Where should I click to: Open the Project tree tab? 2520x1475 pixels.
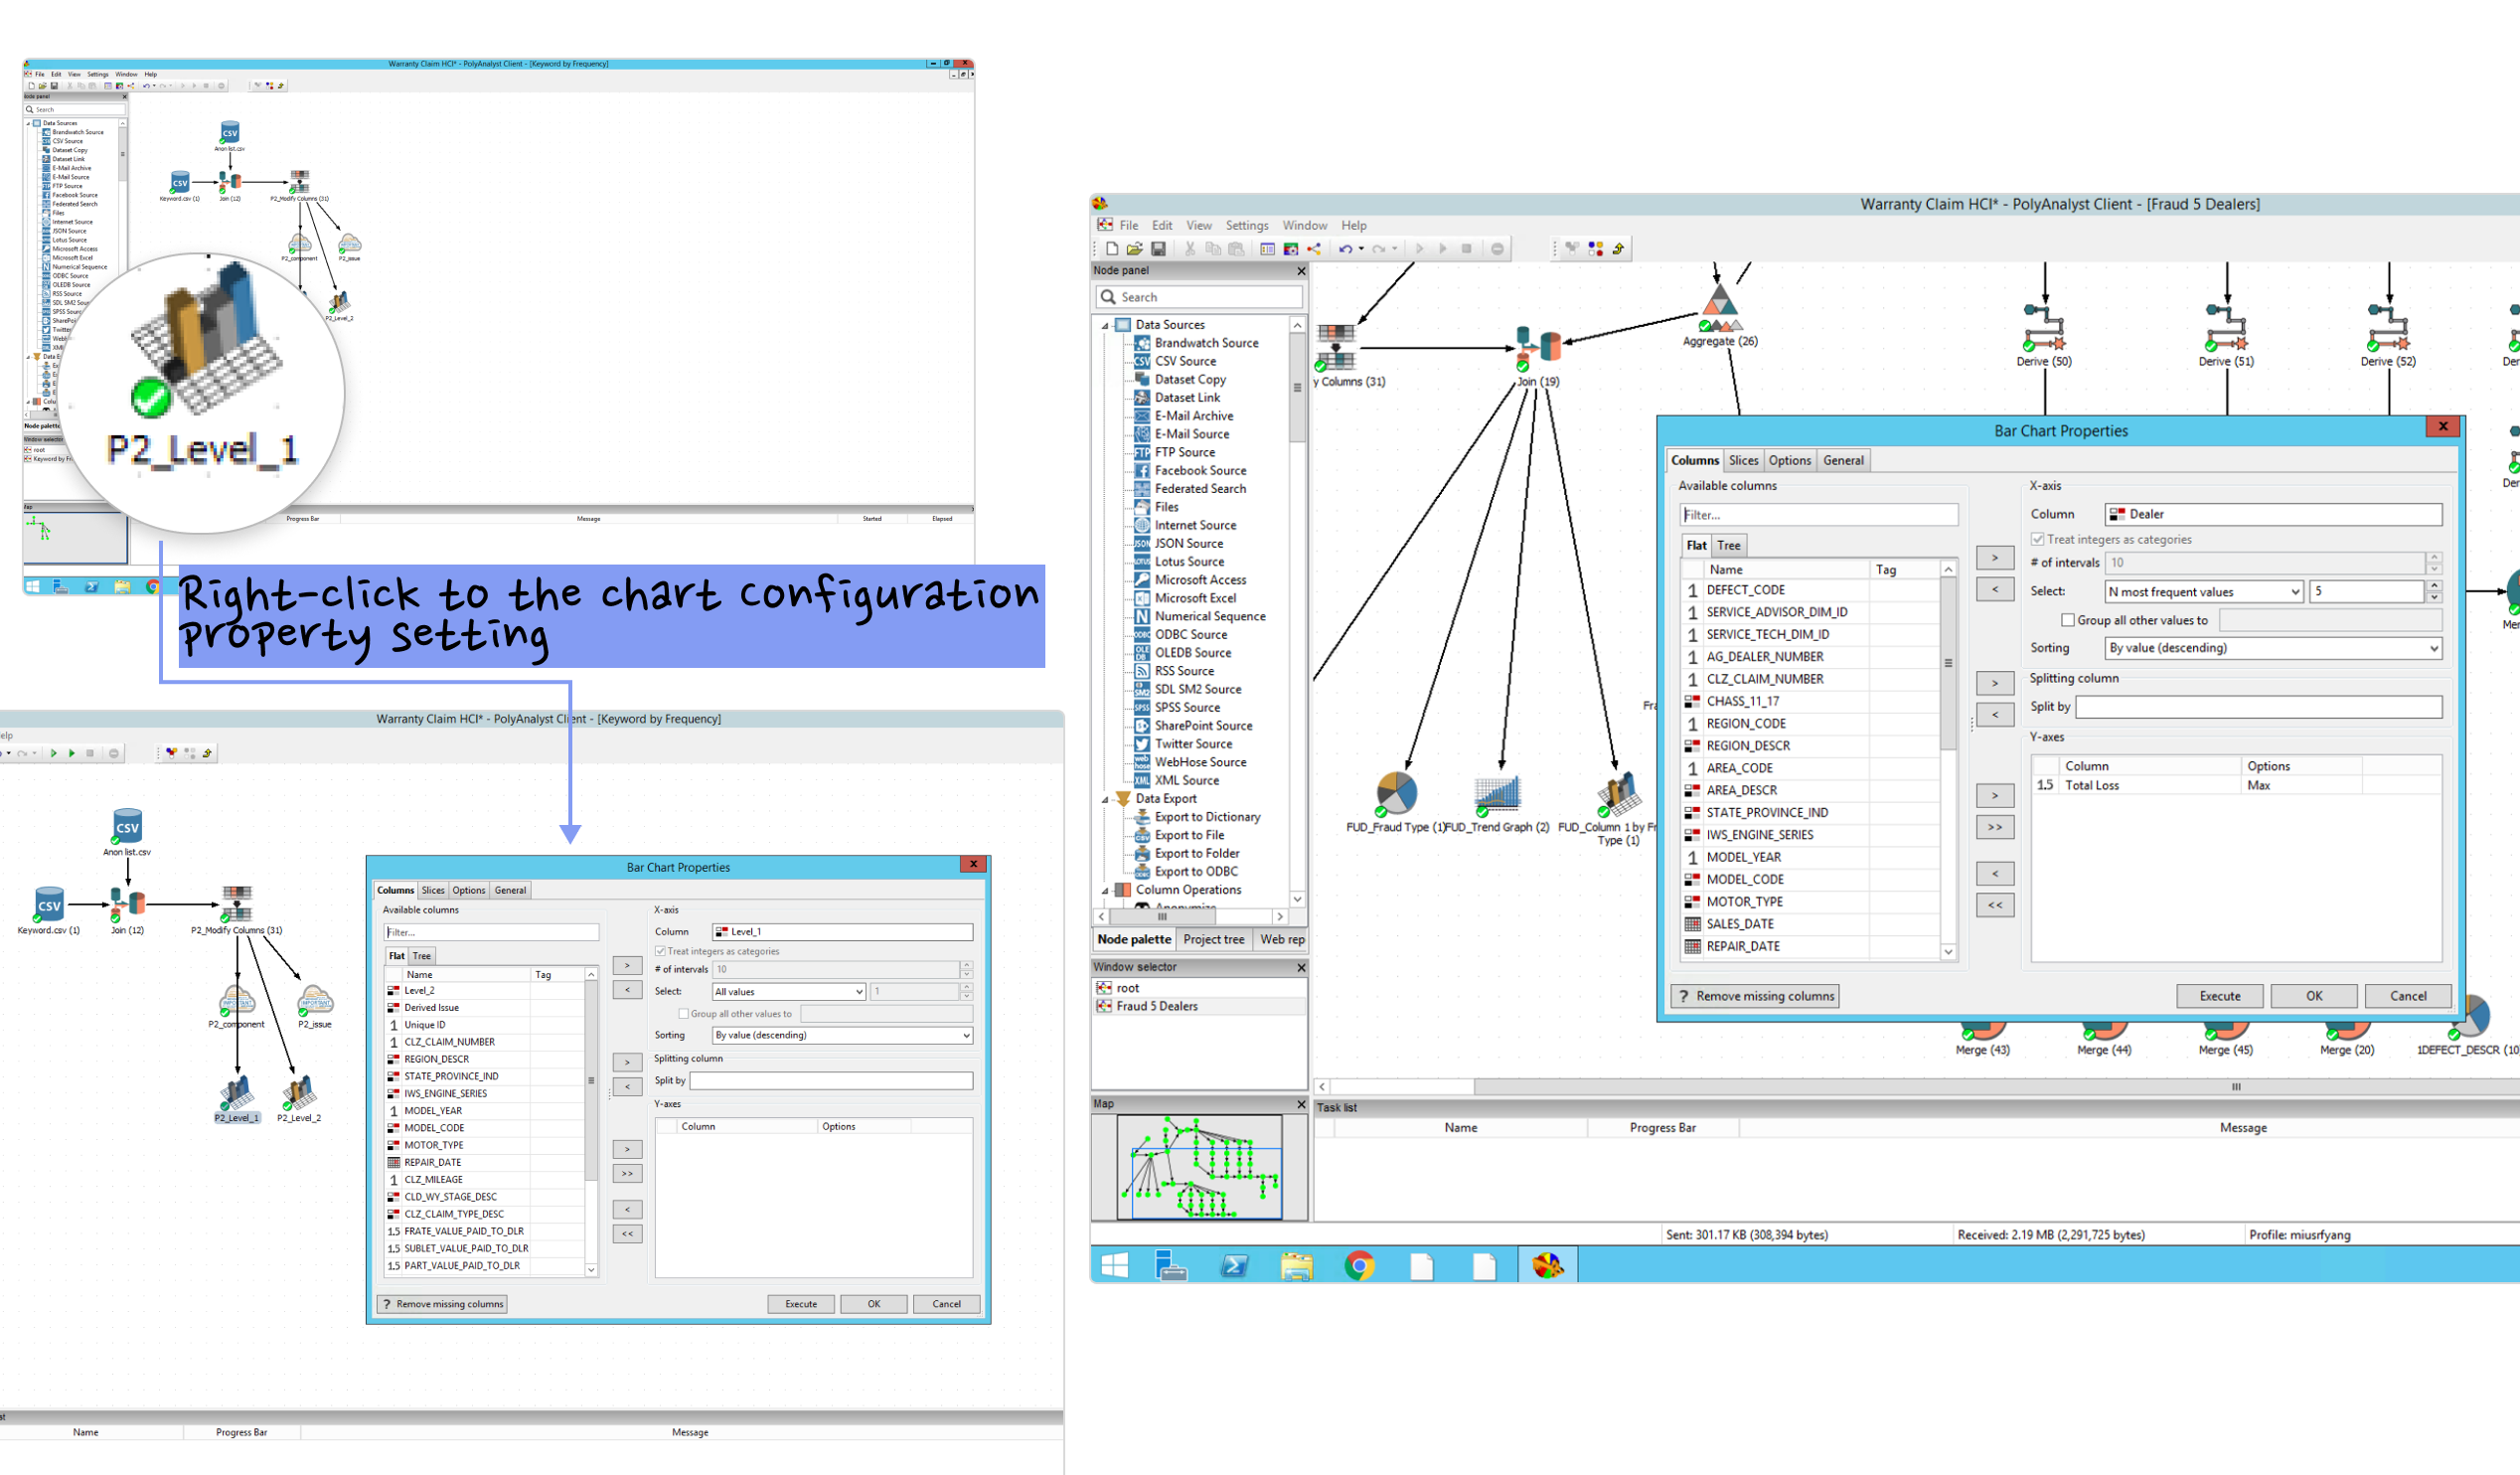1213,939
